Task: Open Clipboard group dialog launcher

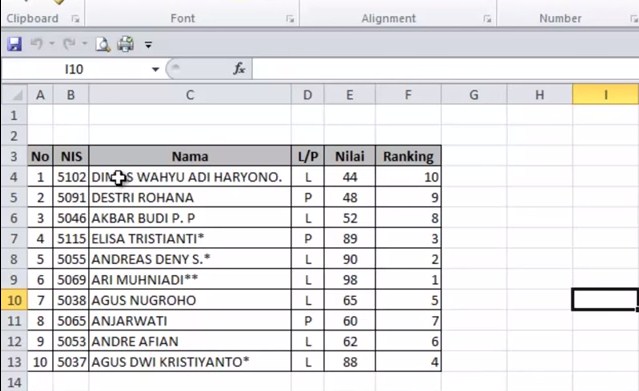Action: pos(75,18)
